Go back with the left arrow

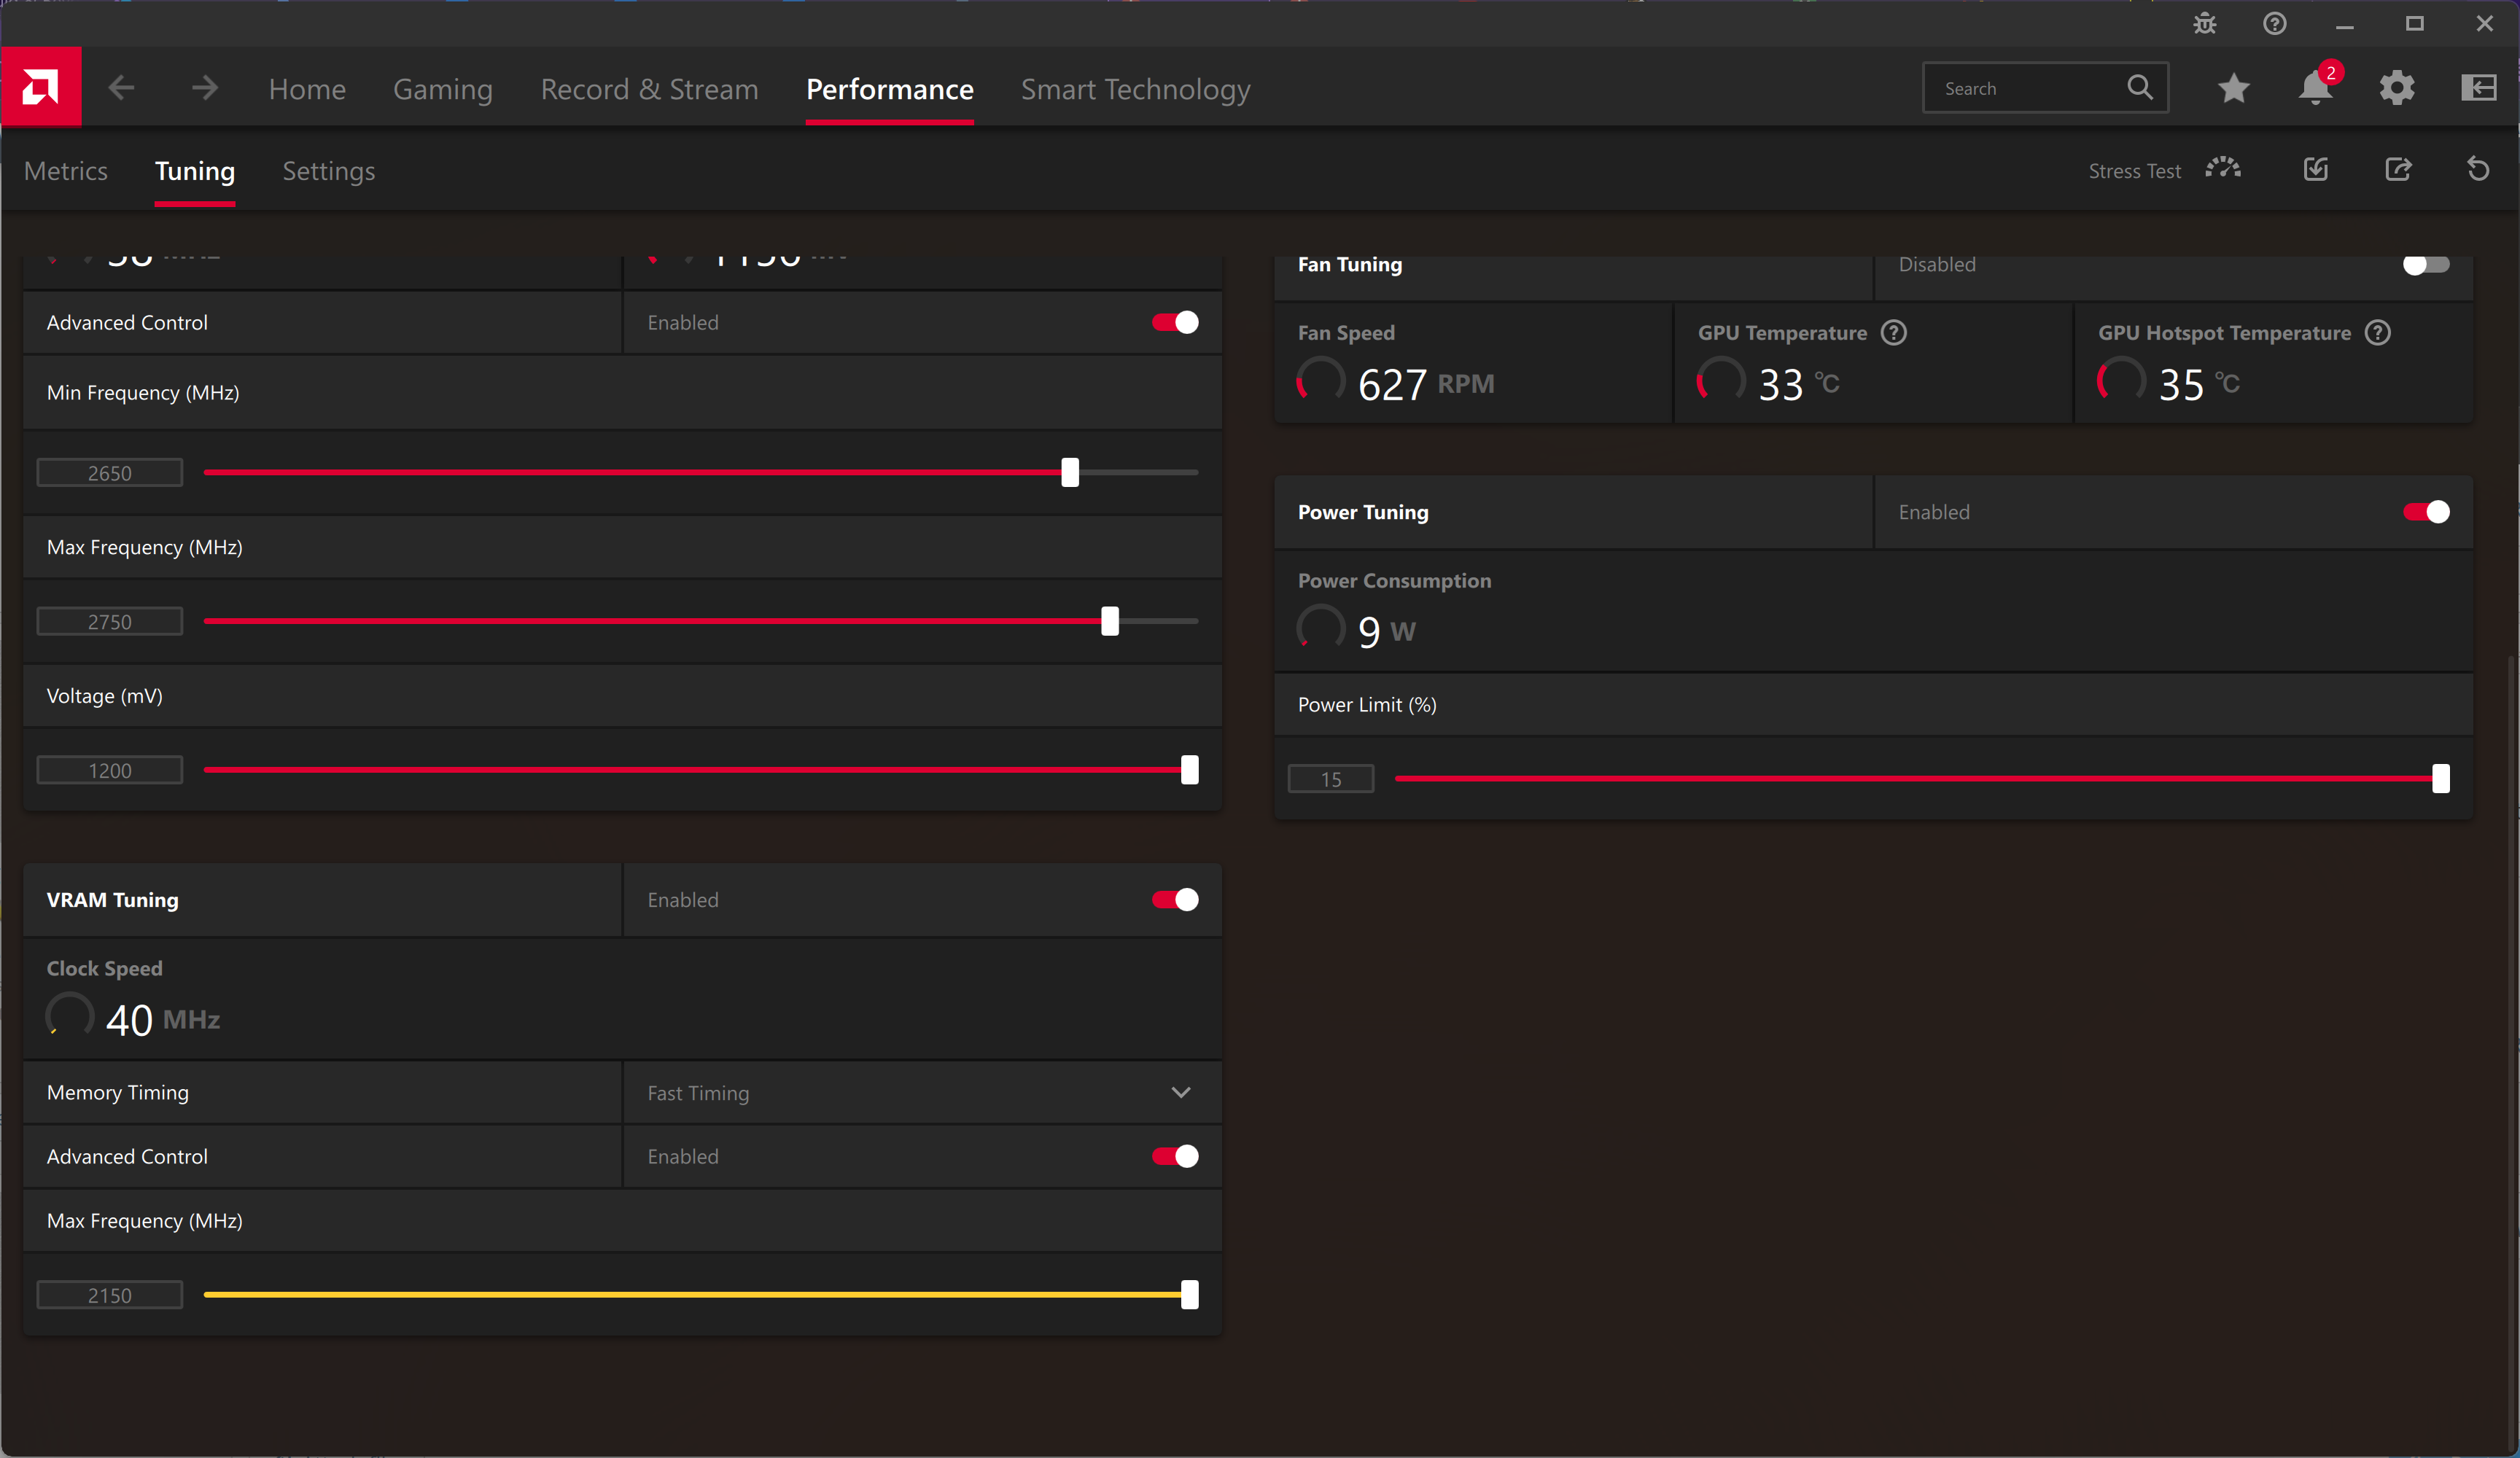pos(121,88)
